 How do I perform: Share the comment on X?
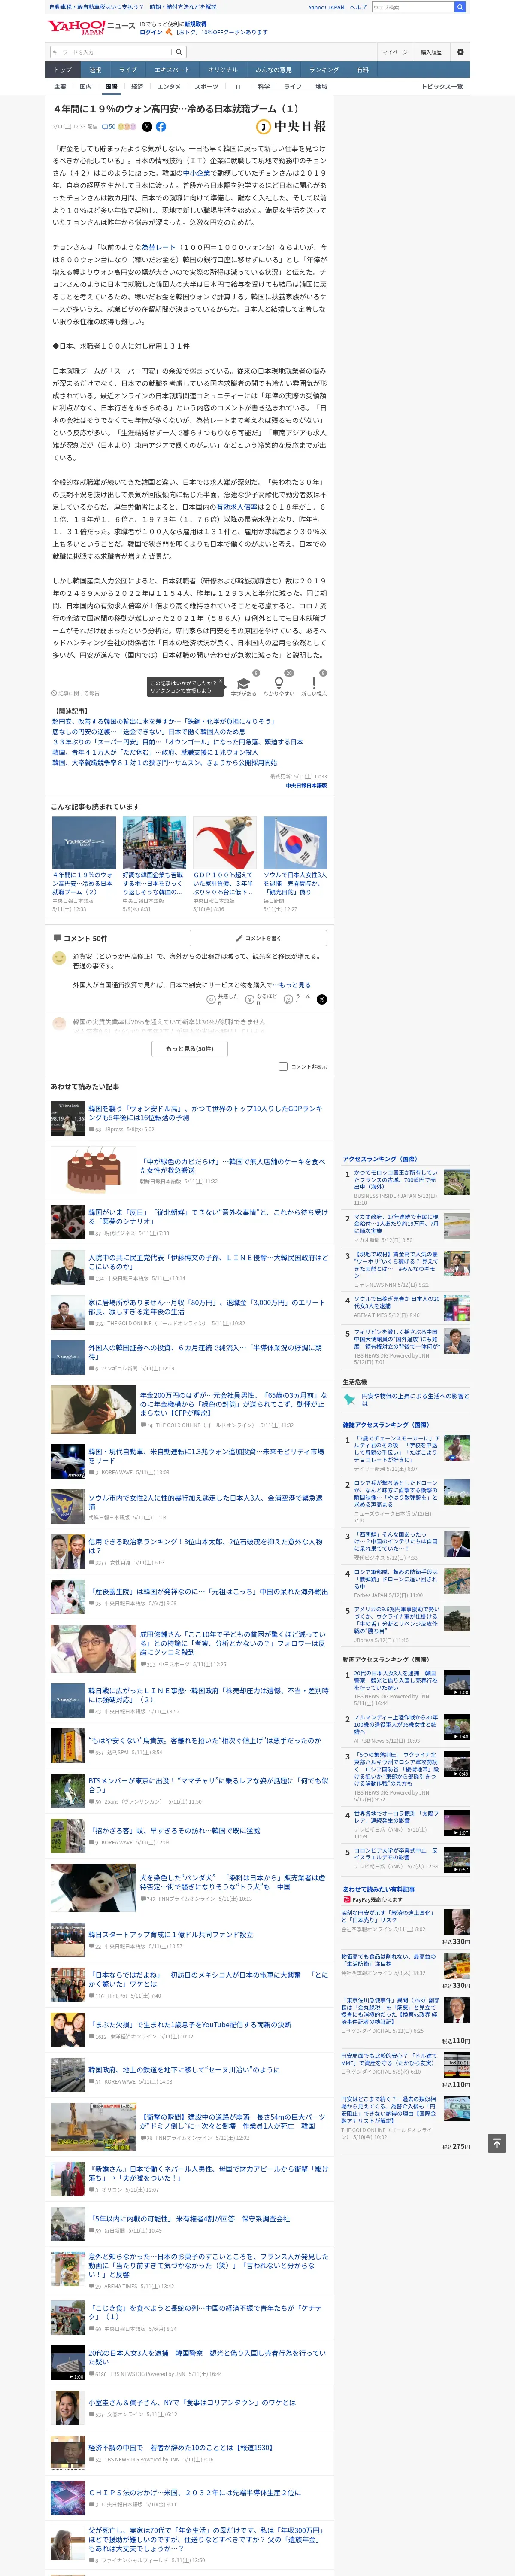tap(322, 999)
